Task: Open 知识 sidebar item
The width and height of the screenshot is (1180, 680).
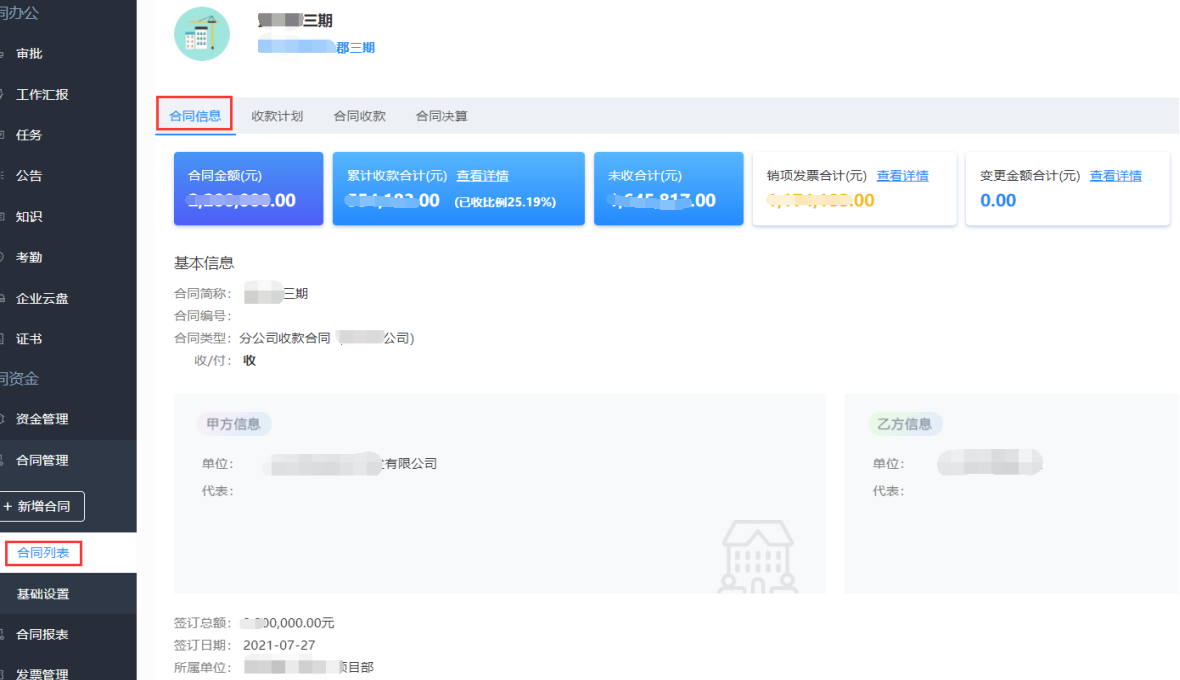Action: [29, 217]
